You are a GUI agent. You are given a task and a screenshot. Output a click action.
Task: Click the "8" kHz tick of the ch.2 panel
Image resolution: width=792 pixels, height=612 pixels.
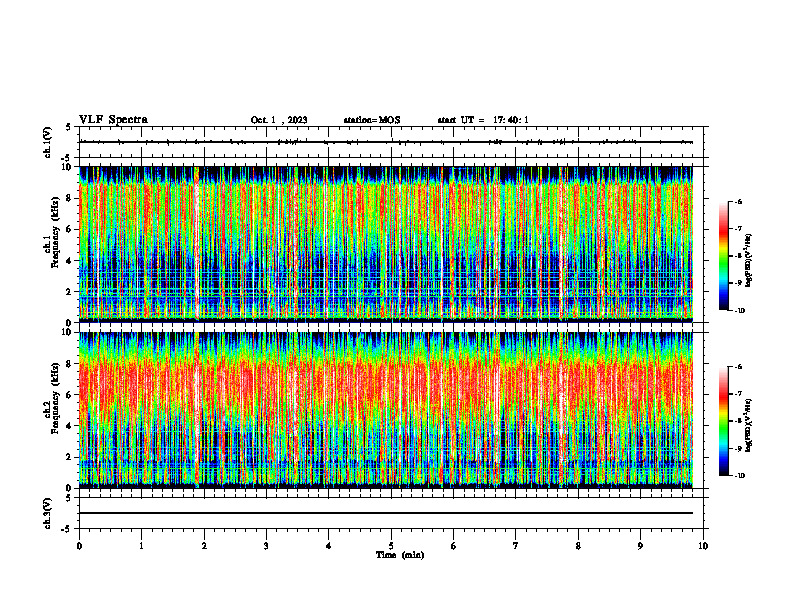[x=70, y=364]
